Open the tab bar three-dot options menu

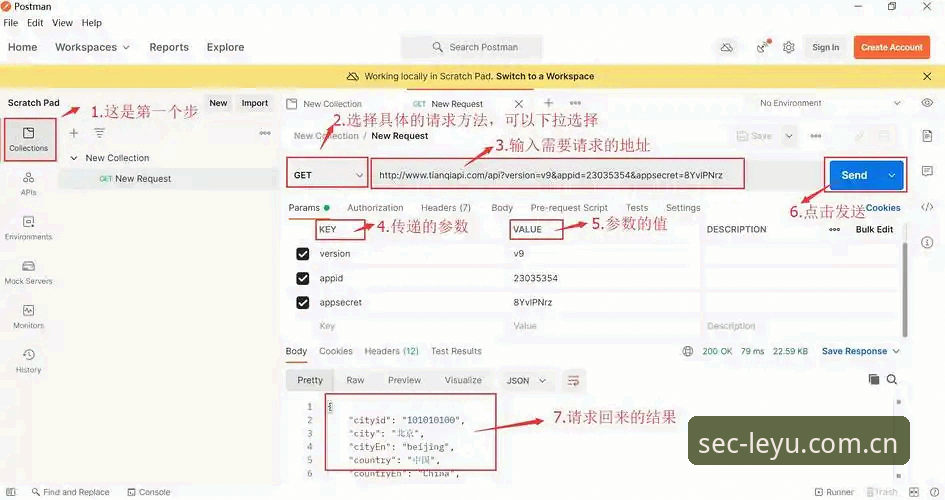pyautogui.click(x=575, y=103)
